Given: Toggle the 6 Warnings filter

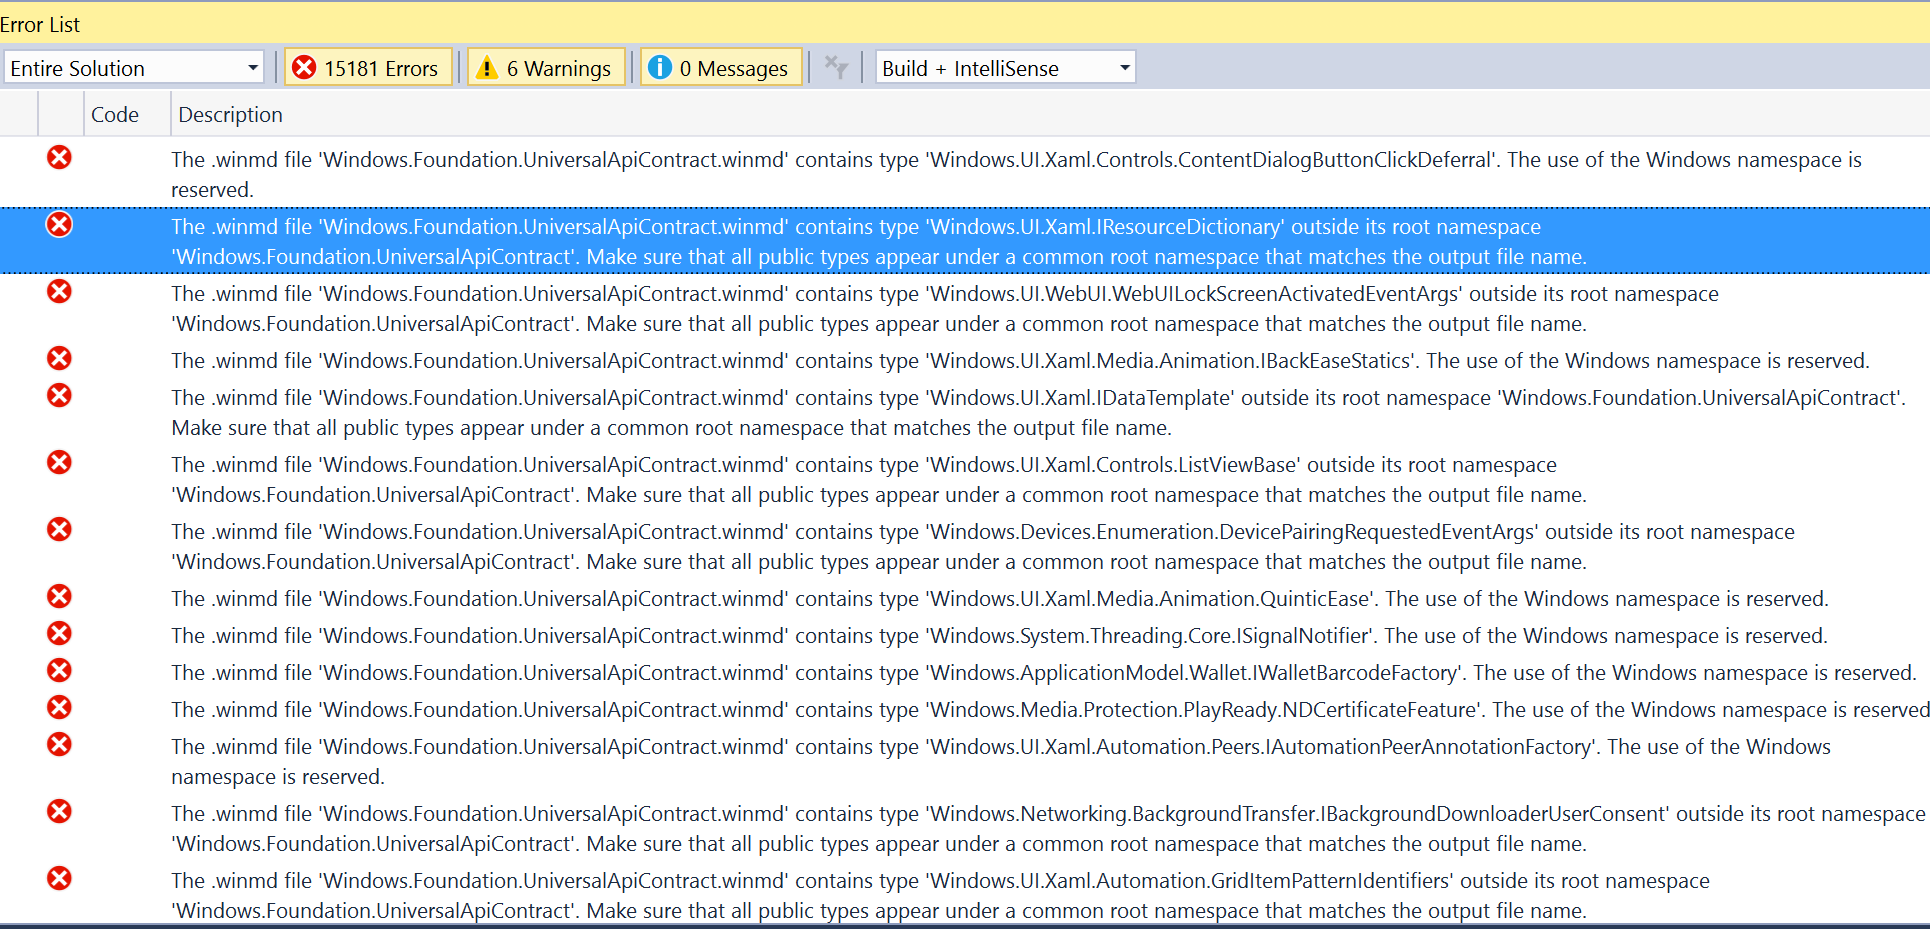Looking at the screenshot, I should click(546, 68).
